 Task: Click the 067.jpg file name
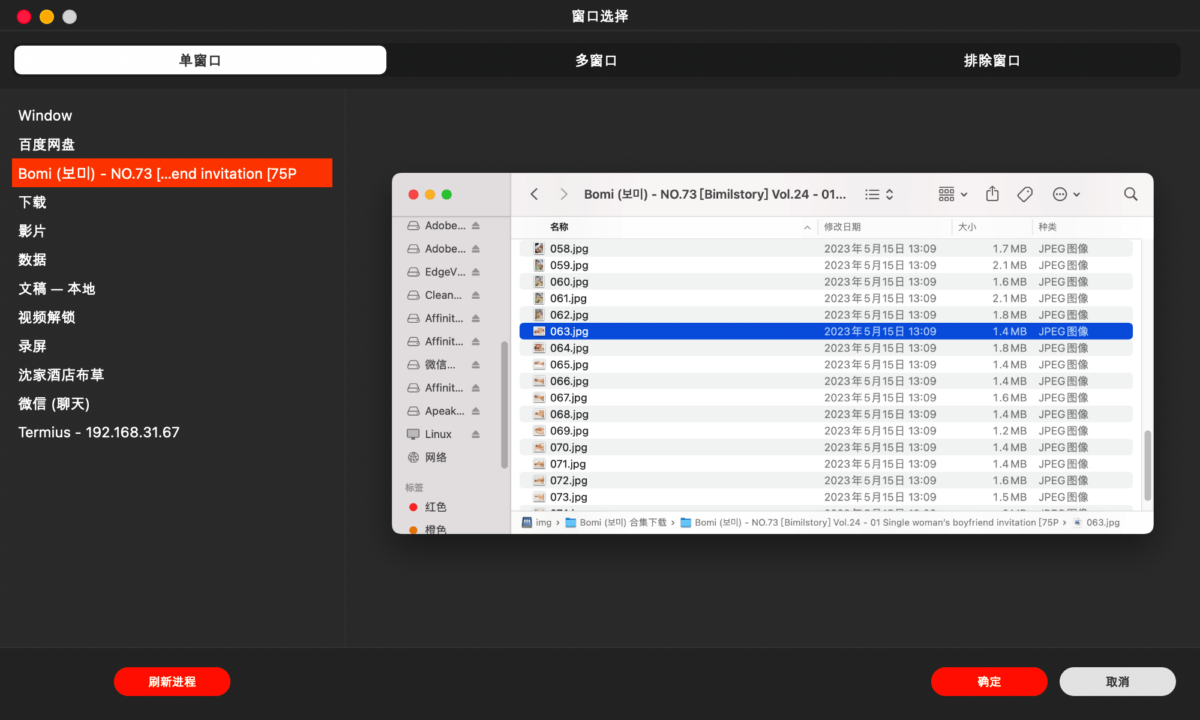(569, 398)
